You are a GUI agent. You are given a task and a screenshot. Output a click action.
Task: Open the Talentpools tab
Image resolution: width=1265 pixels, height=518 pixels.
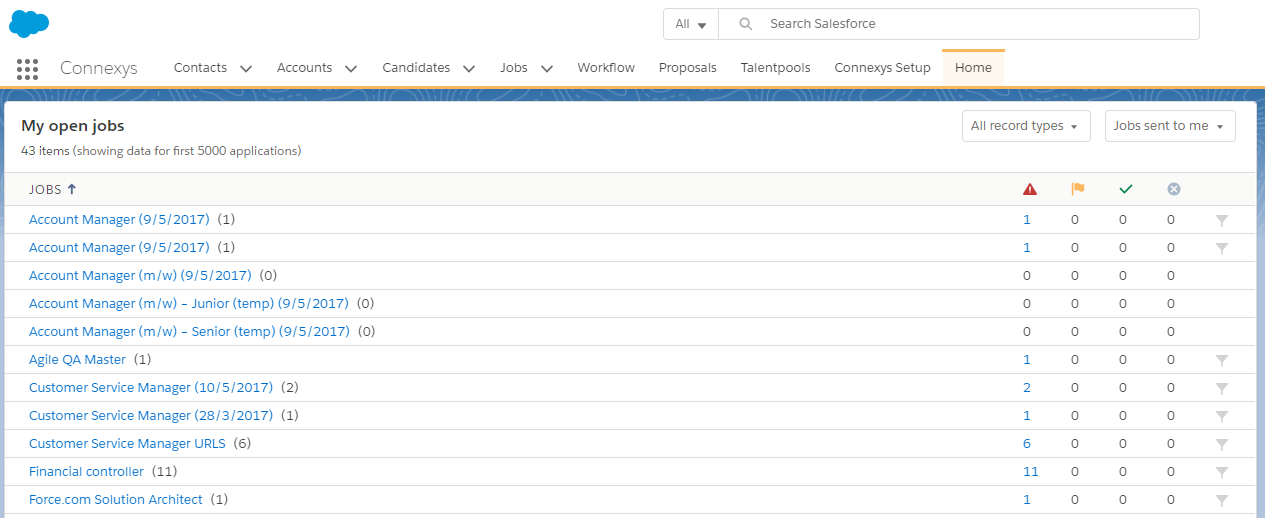(775, 68)
